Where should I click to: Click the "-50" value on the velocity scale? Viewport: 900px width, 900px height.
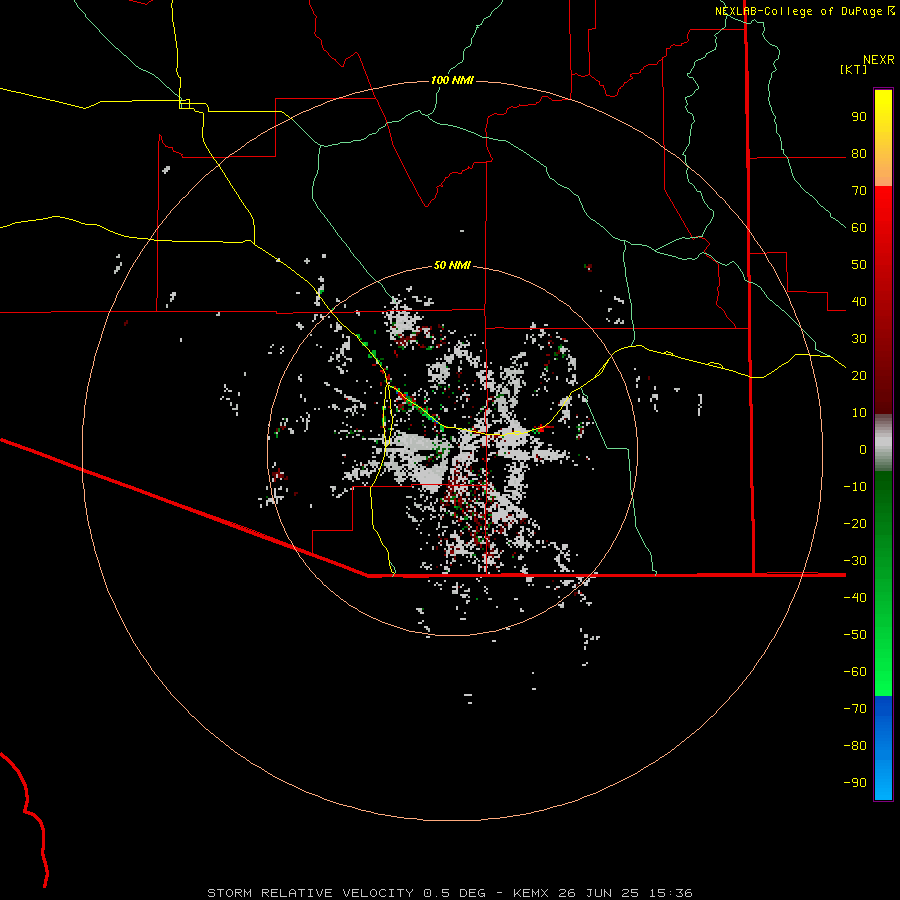coord(855,635)
